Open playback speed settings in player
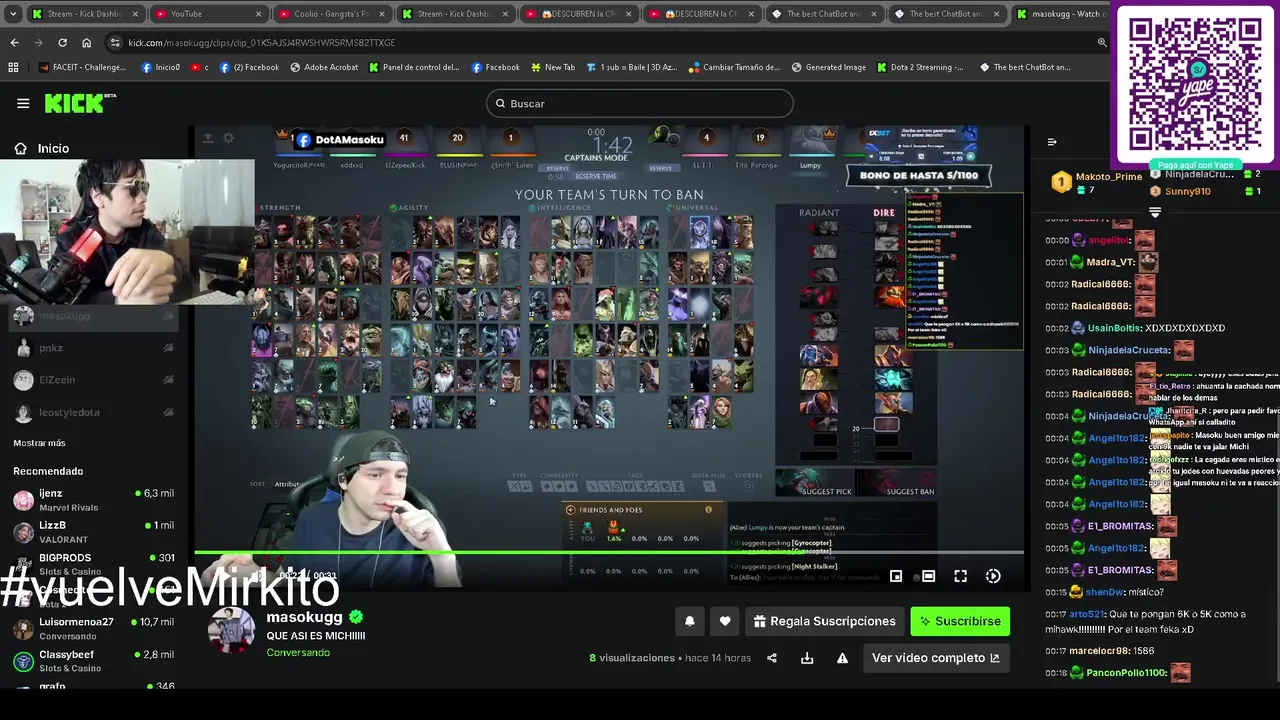The width and height of the screenshot is (1280, 720). pyautogui.click(x=993, y=576)
